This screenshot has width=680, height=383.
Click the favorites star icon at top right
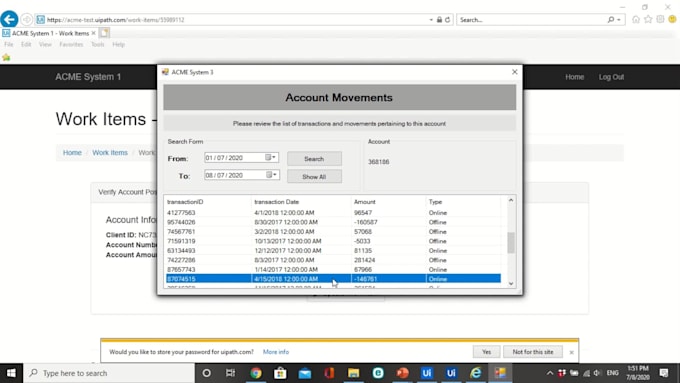pyautogui.click(x=648, y=20)
